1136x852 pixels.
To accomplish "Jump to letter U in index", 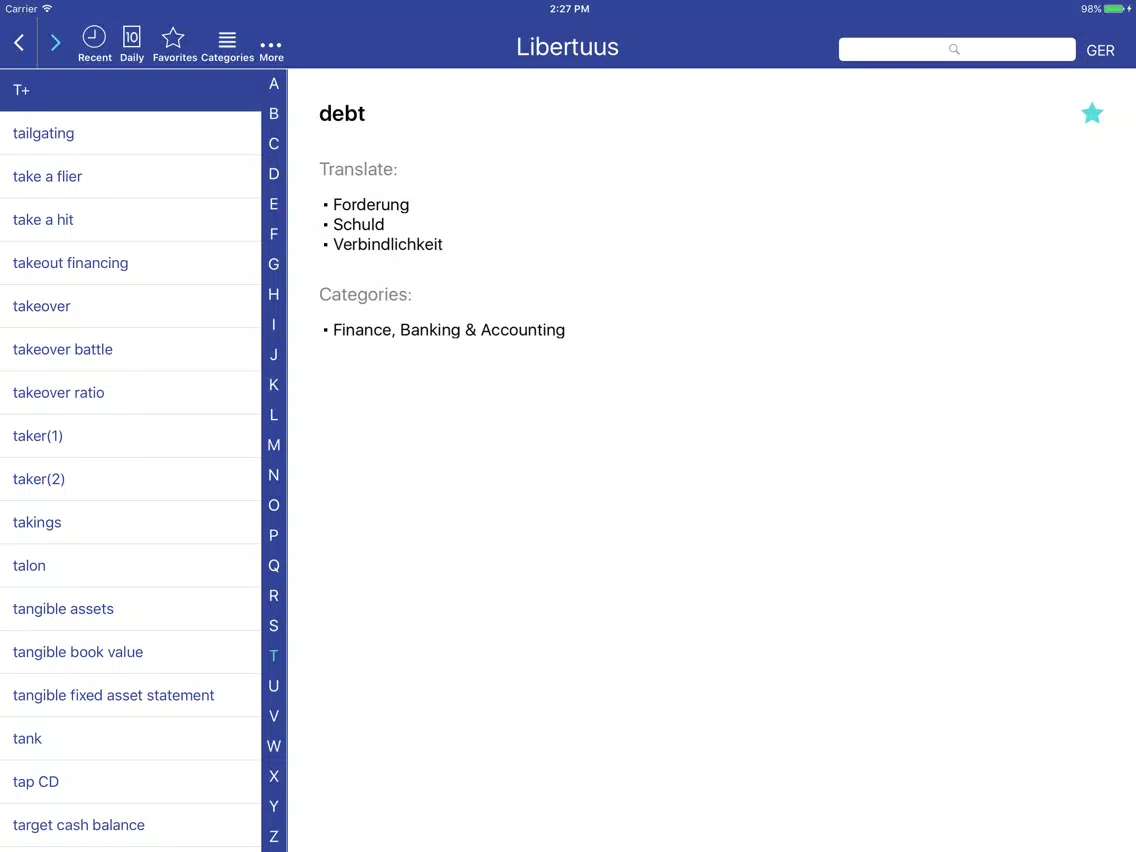I will 274,686.
